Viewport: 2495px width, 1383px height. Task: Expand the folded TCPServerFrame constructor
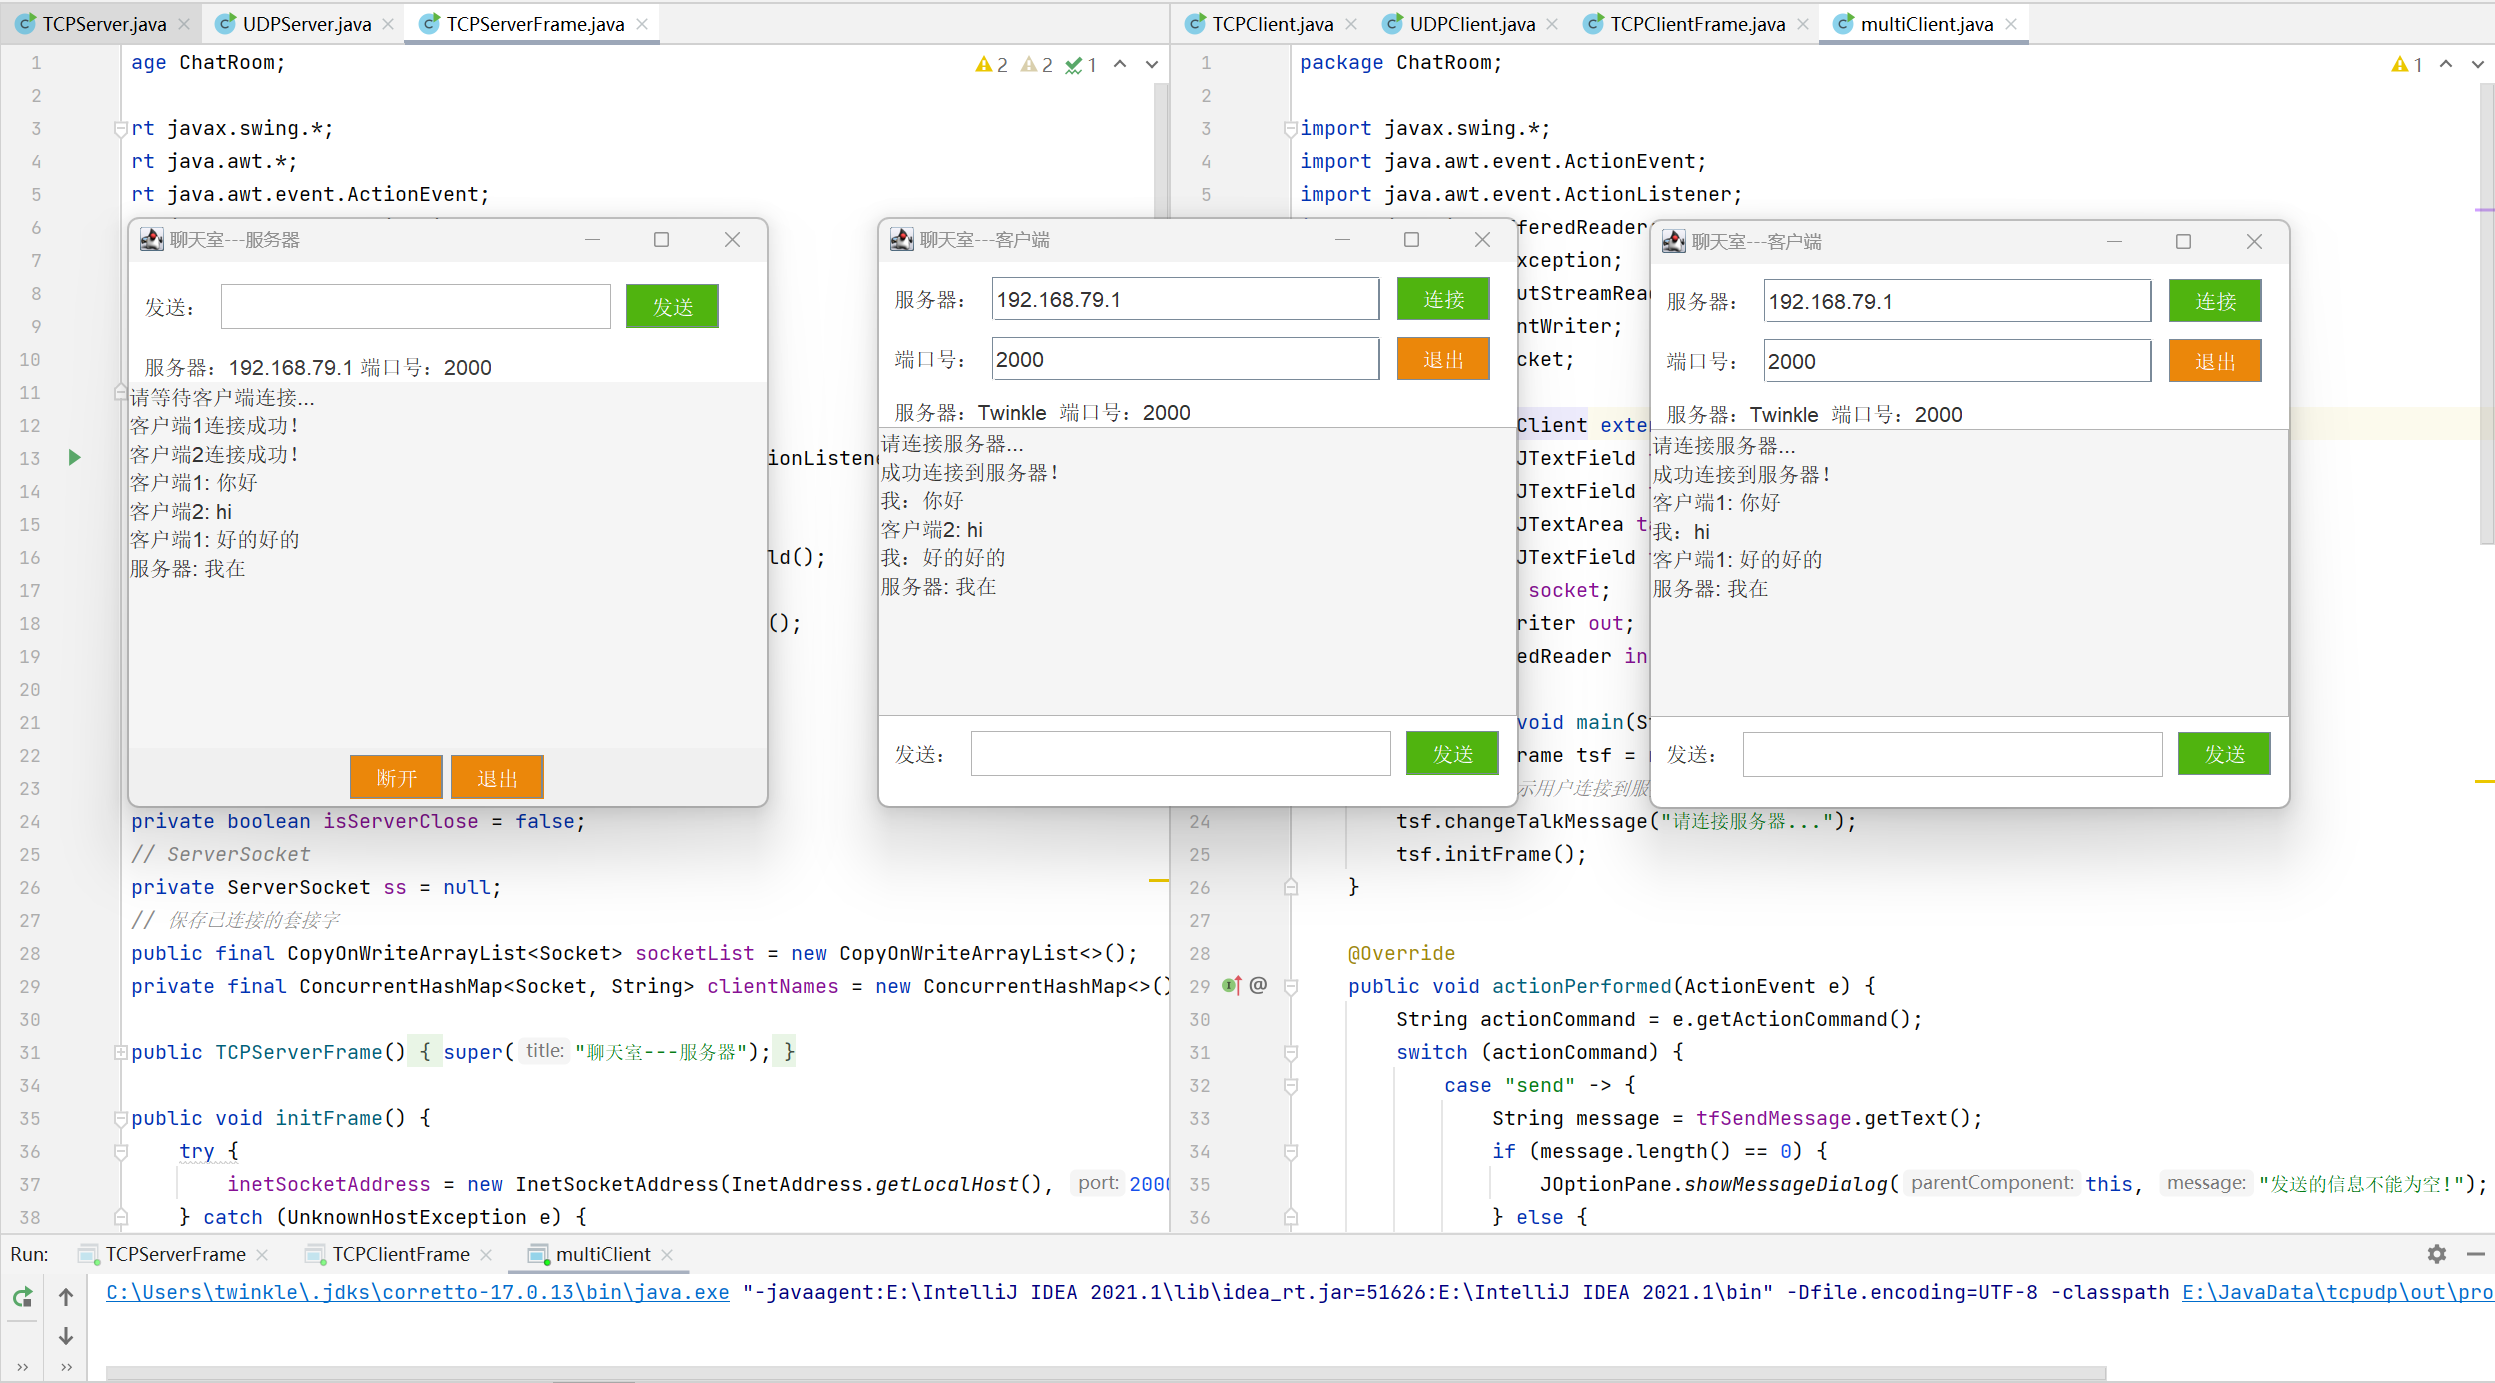click(121, 1052)
